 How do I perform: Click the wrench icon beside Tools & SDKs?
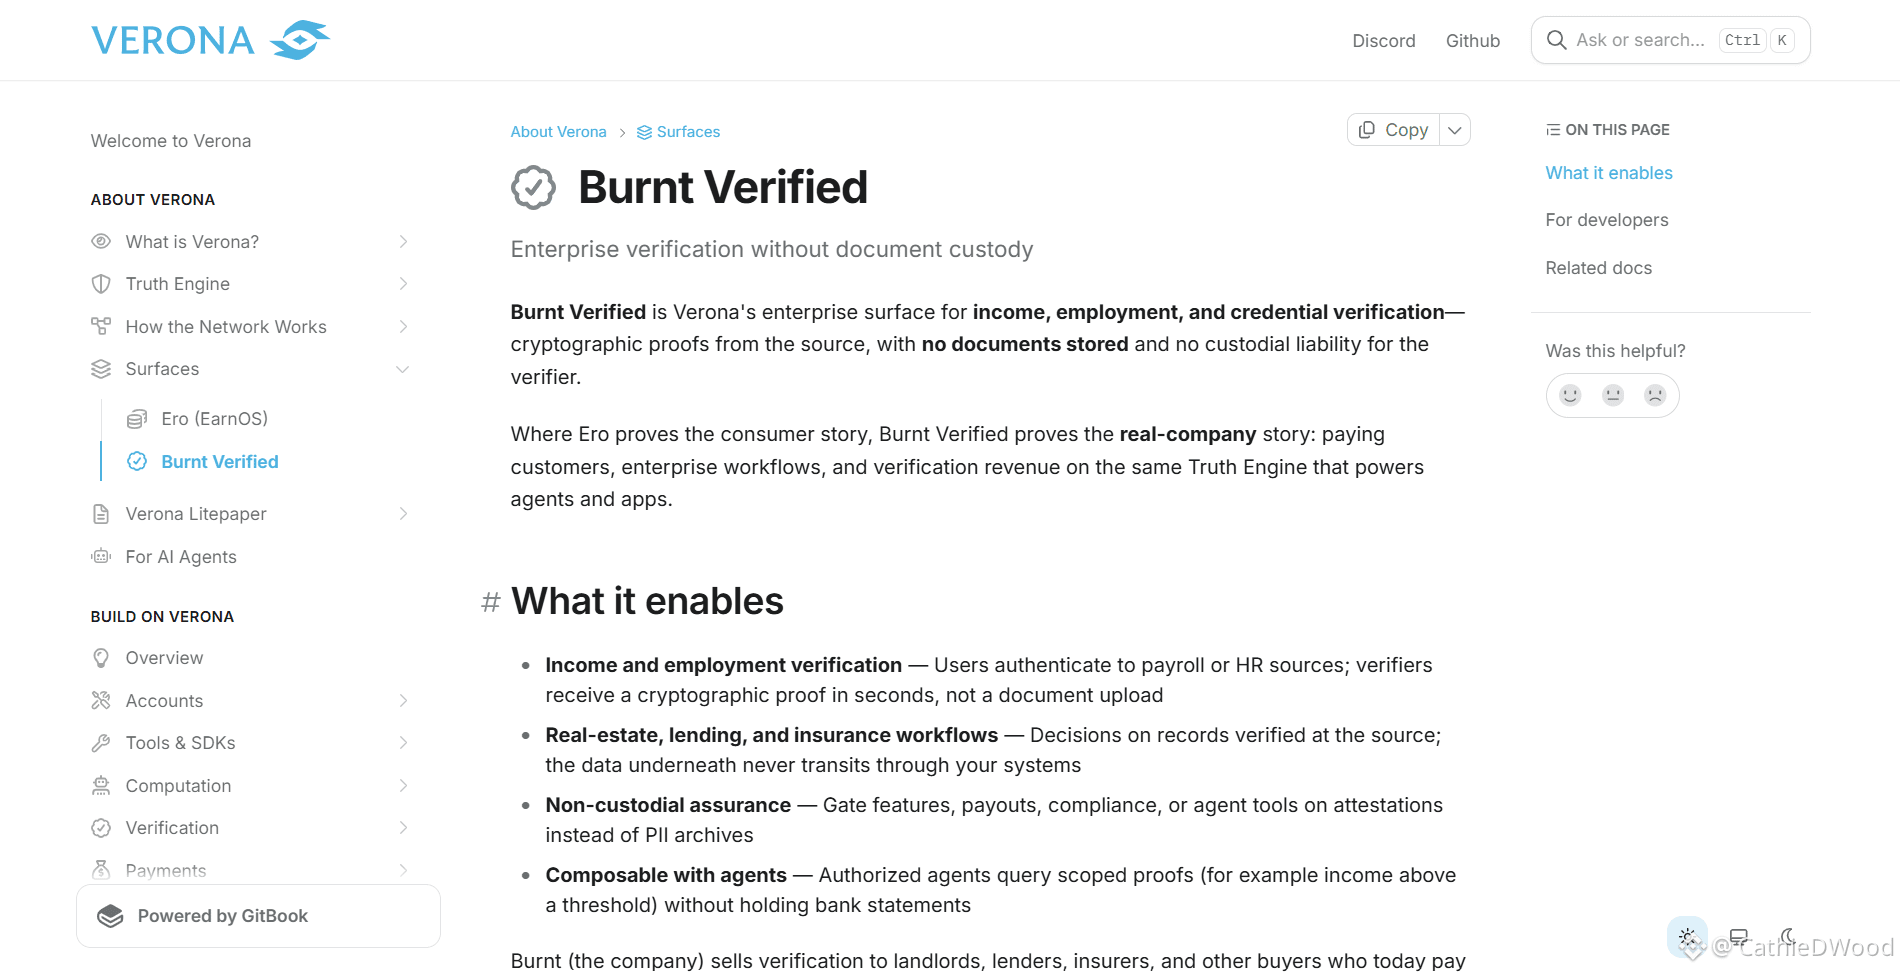pyautogui.click(x=101, y=743)
